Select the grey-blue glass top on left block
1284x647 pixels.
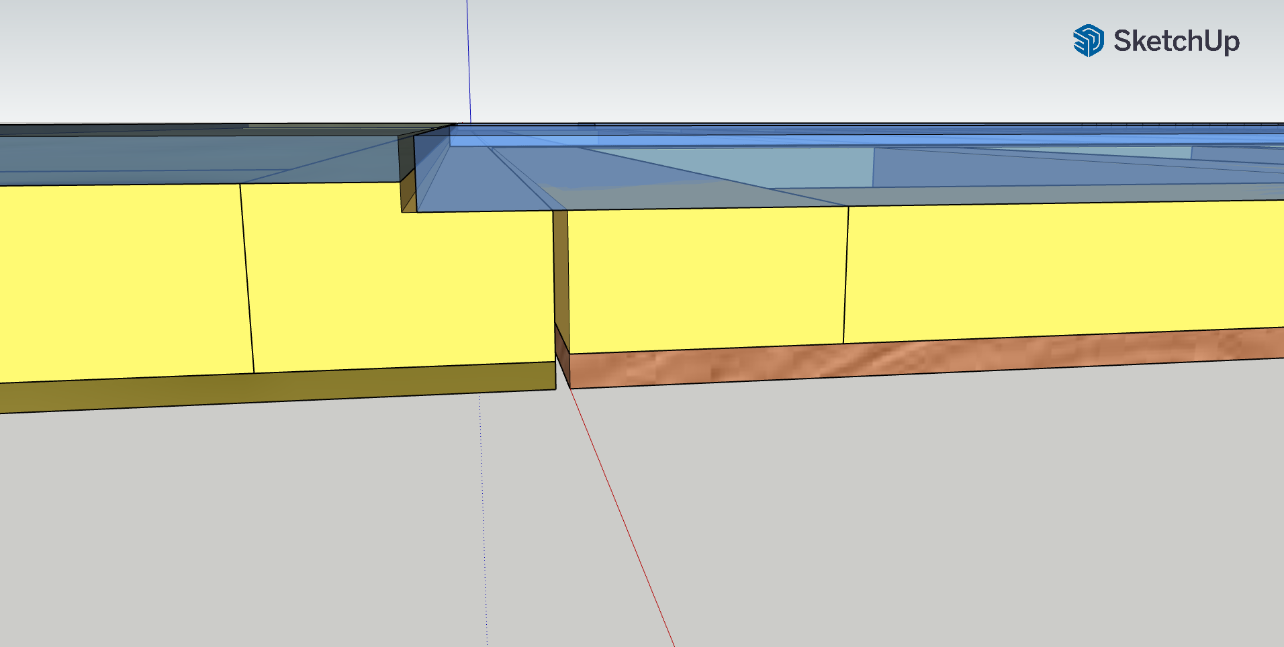[200, 155]
